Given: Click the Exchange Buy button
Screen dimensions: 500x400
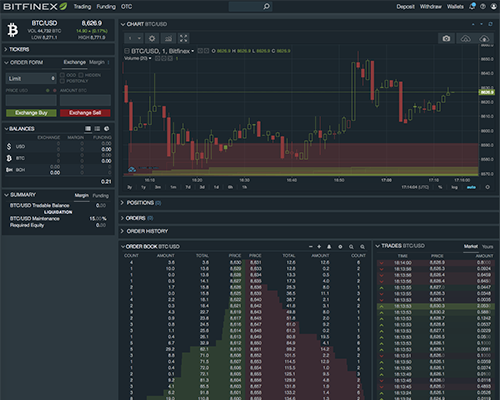Looking at the screenshot, I should tap(31, 113).
